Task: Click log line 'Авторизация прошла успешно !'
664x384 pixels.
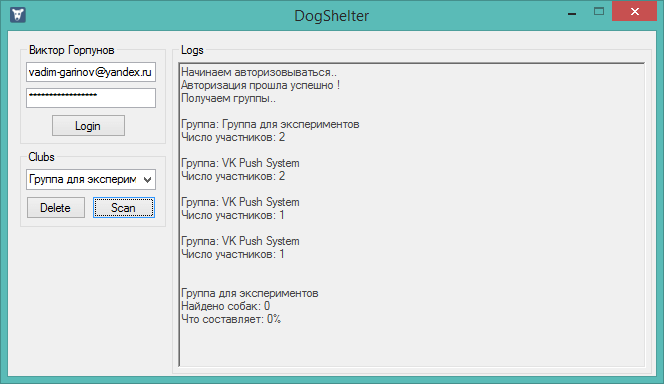Action: point(260,85)
